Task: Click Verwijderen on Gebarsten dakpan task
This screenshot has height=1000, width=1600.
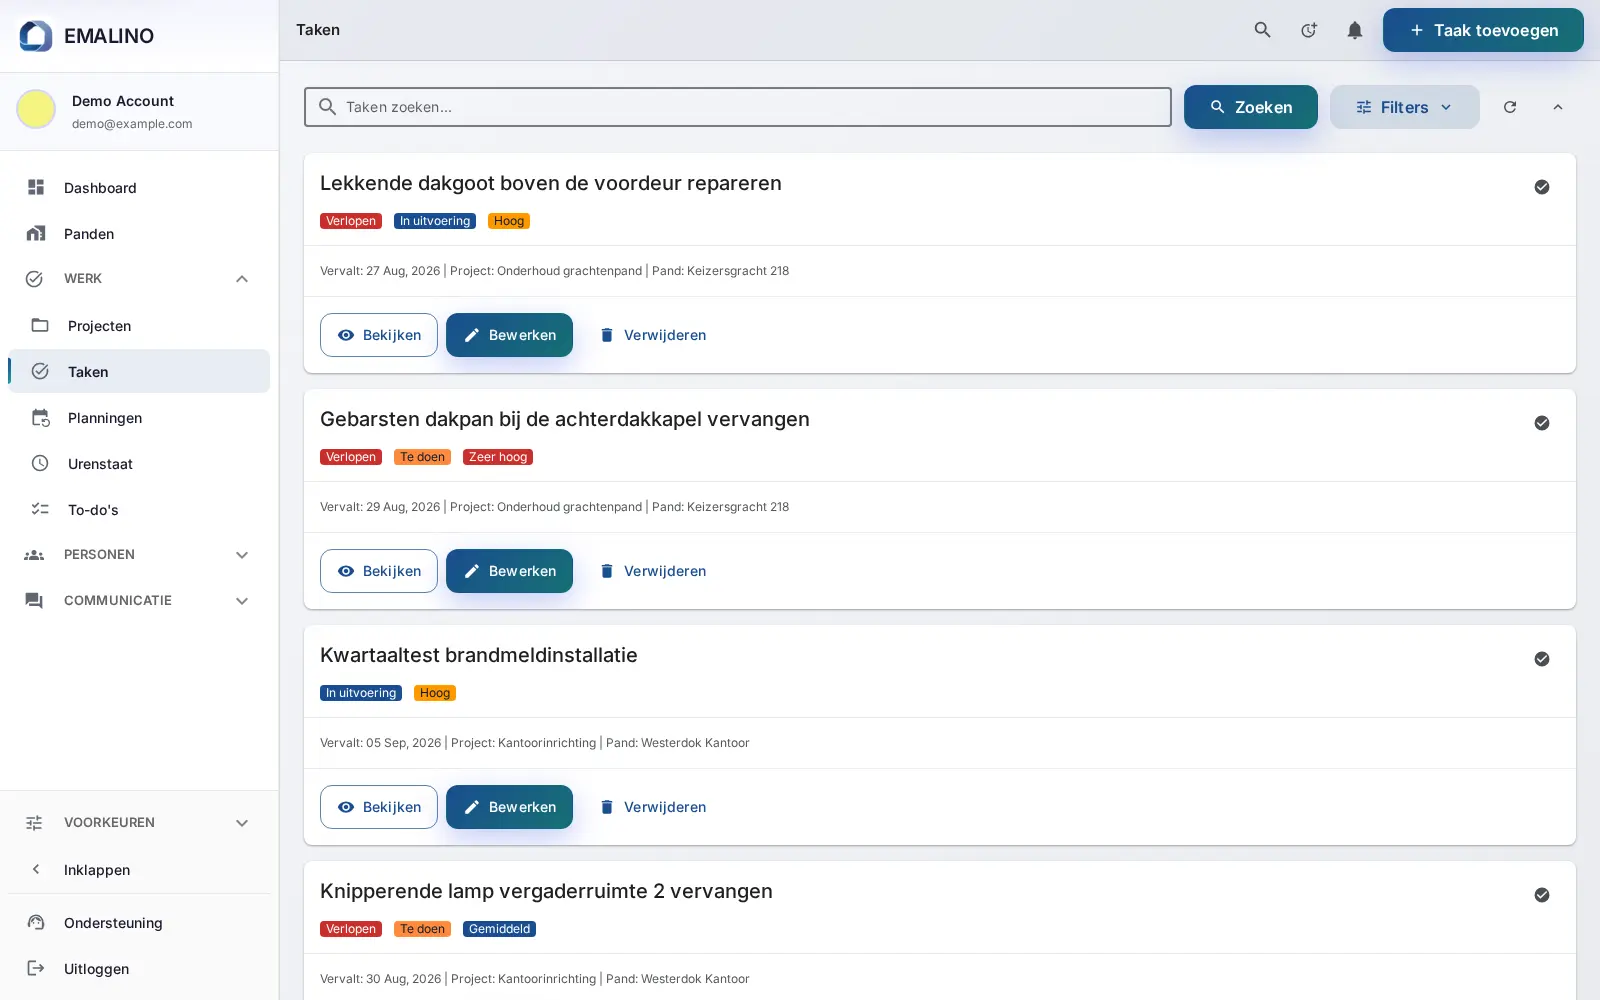Action: click(x=652, y=571)
